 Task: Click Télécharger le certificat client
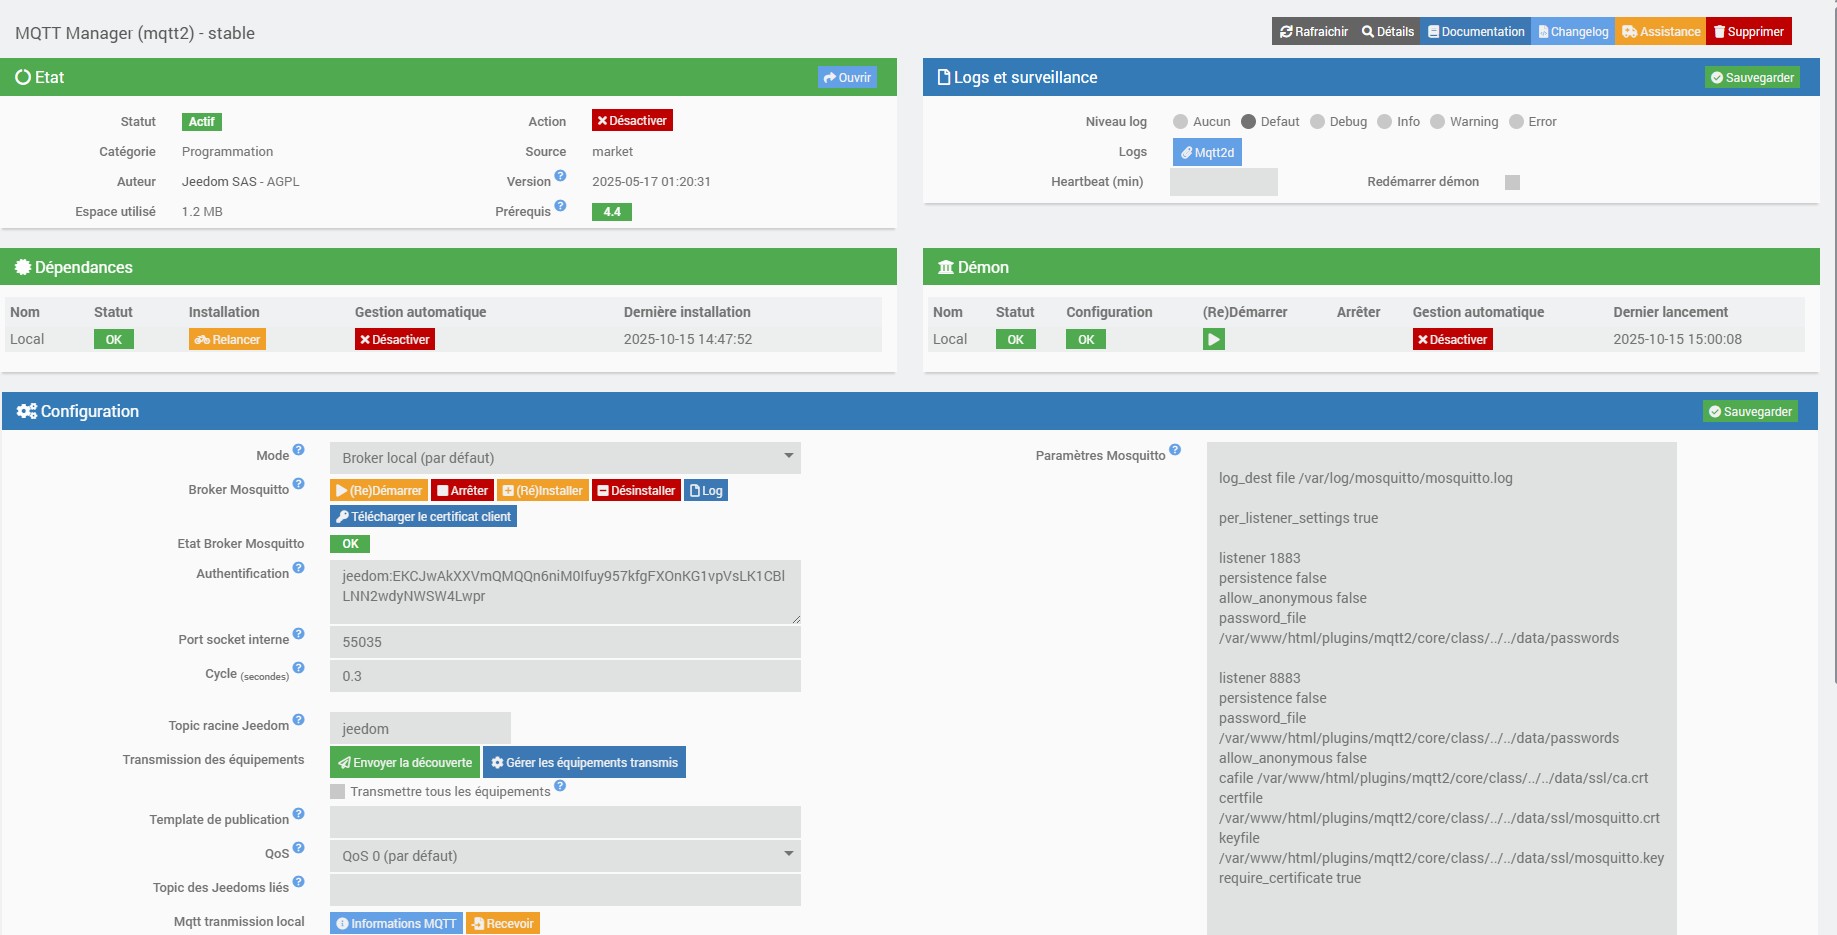[x=423, y=517]
